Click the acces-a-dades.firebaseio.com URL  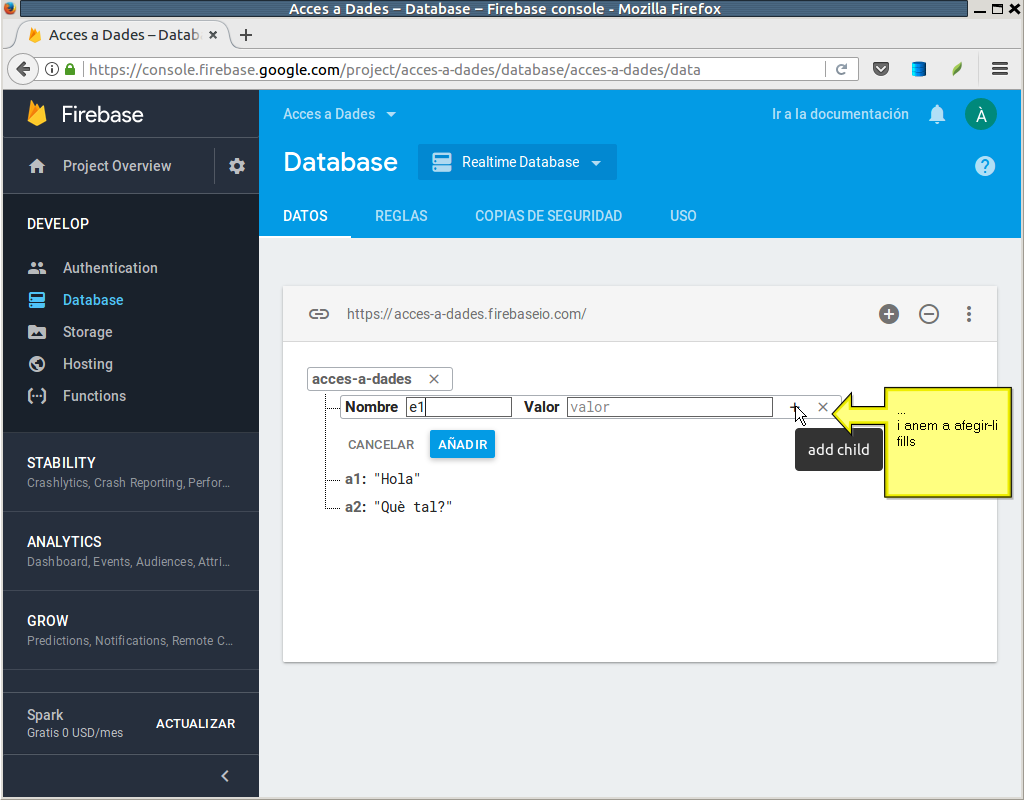[x=466, y=314]
